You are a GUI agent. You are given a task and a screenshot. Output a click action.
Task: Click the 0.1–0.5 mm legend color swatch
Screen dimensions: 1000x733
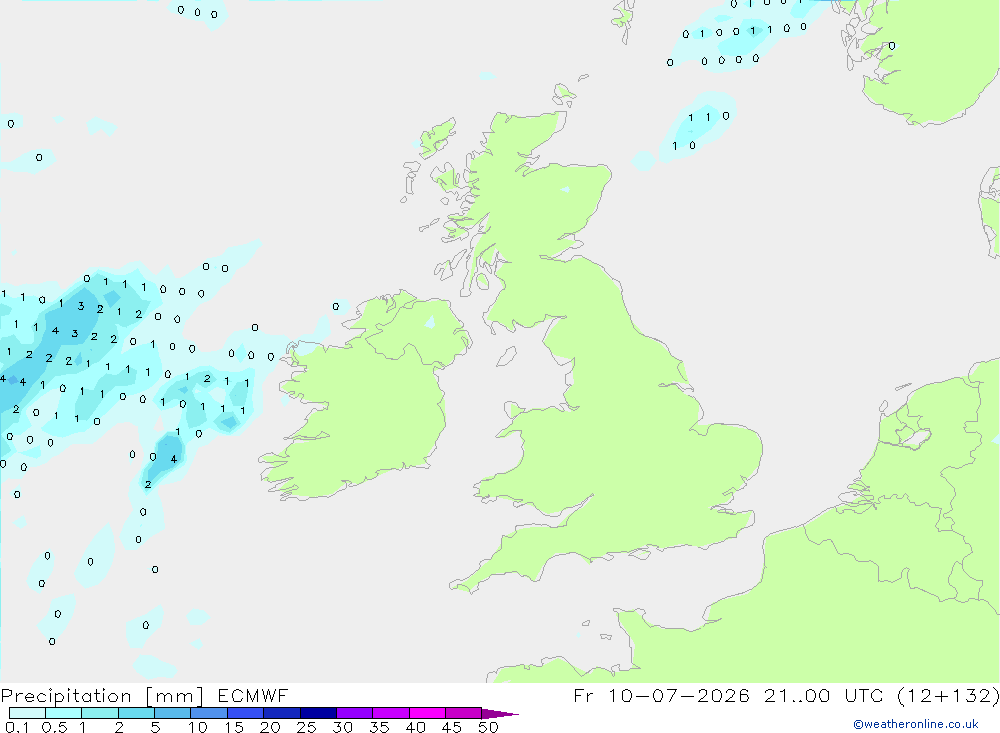27,713
